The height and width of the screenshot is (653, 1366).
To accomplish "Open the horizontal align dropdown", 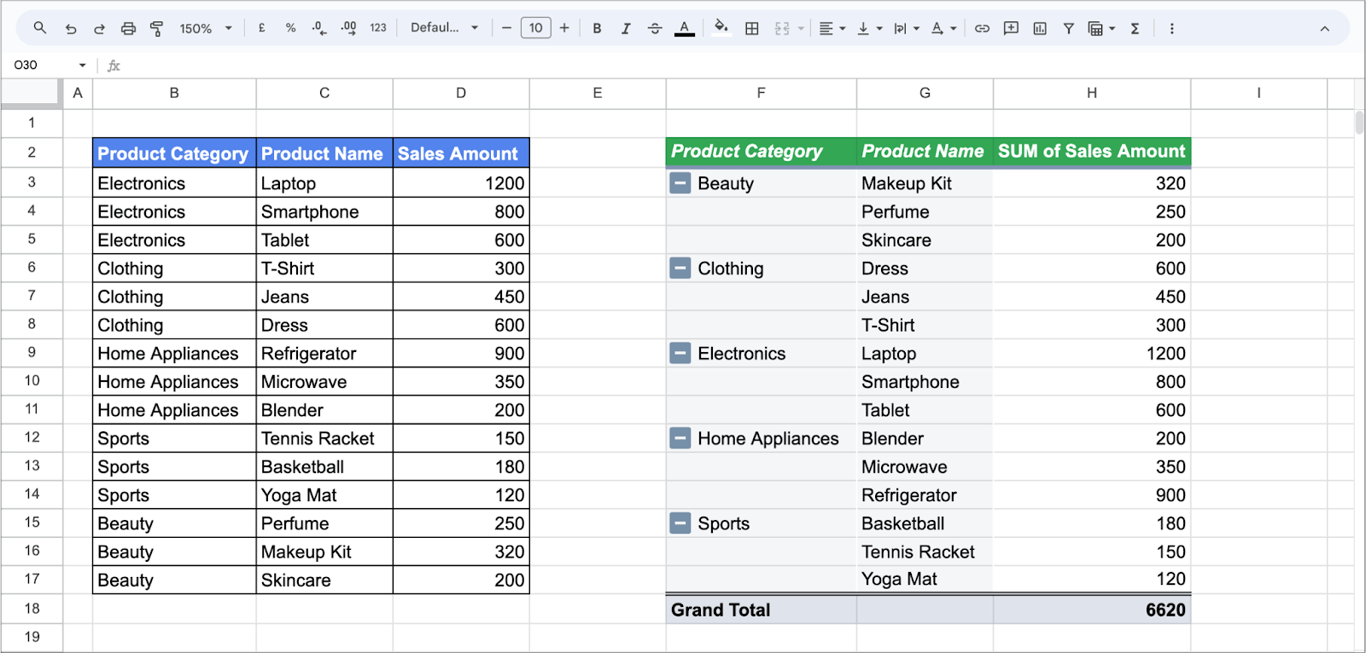I will tap(832, 28).
